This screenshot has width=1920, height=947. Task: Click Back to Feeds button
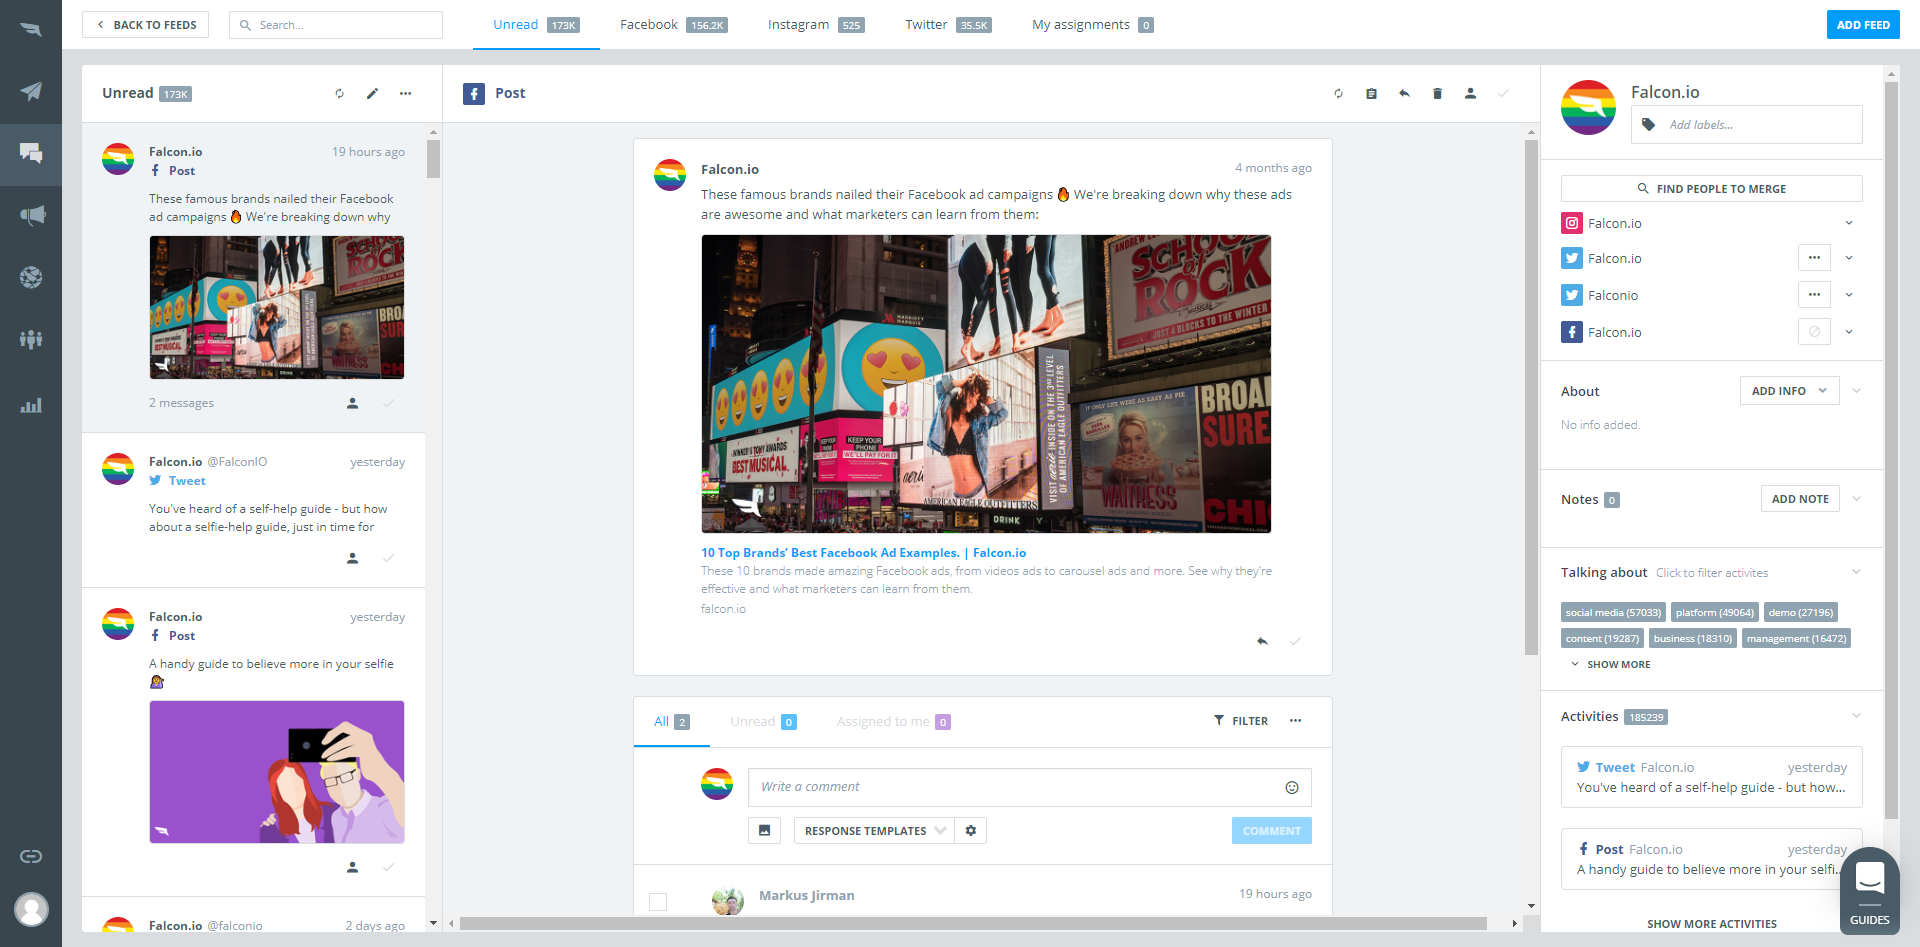pos(145,25)
